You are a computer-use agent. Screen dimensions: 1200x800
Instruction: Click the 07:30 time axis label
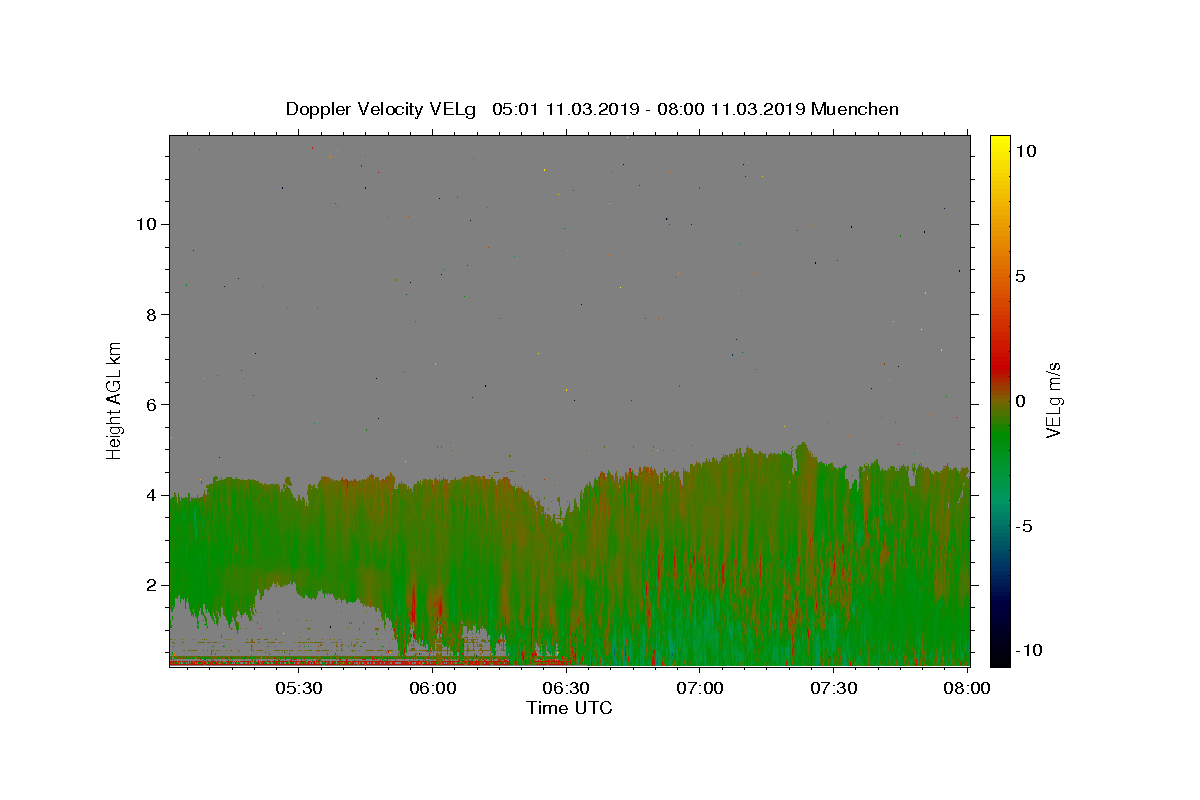click(x=833, y=688)
